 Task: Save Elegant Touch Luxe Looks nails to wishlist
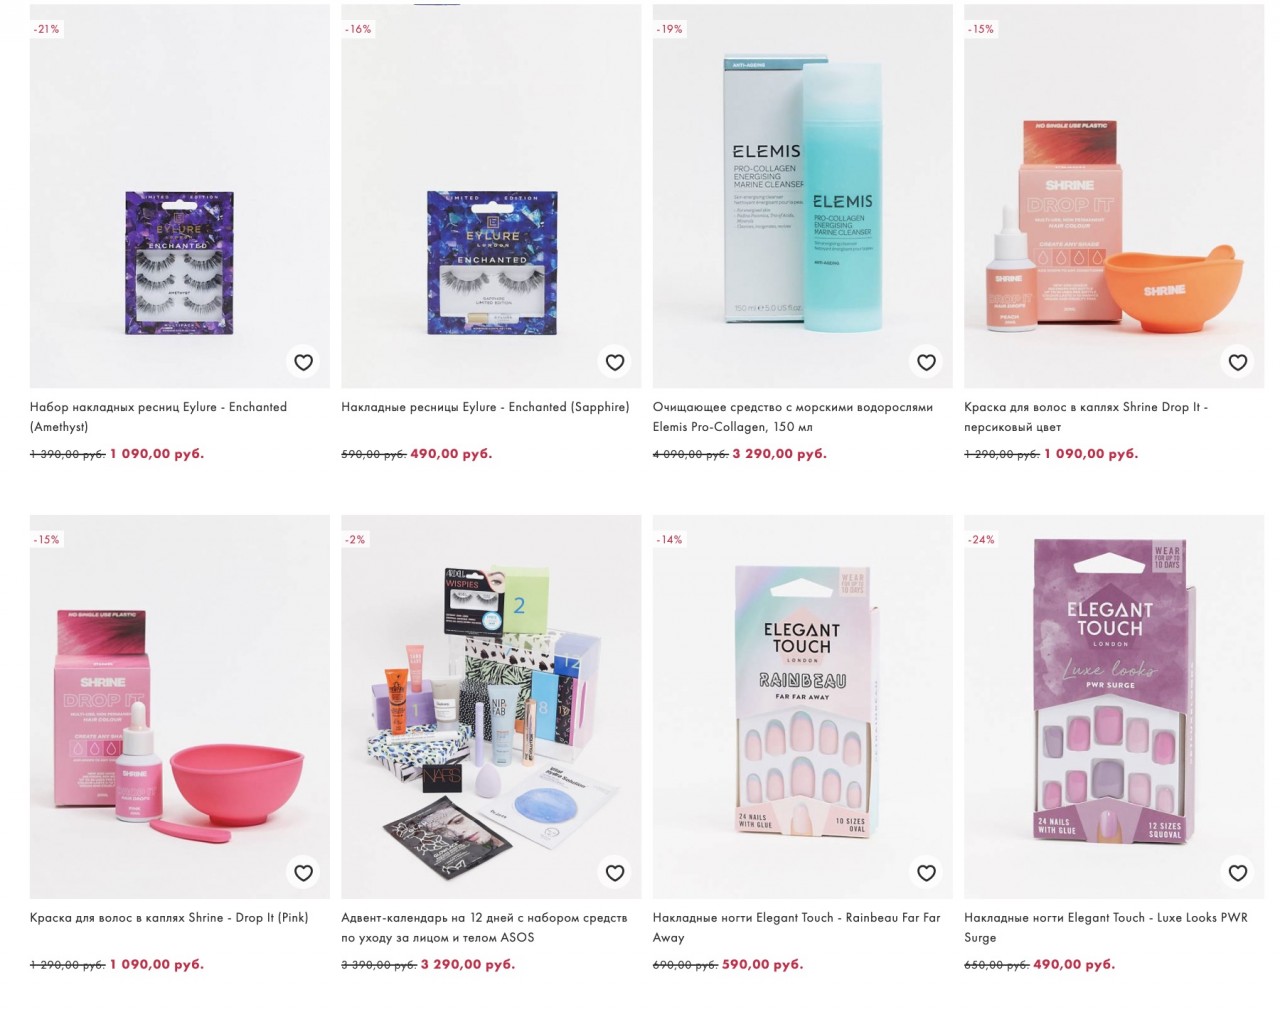click(x=1238, y=873)
